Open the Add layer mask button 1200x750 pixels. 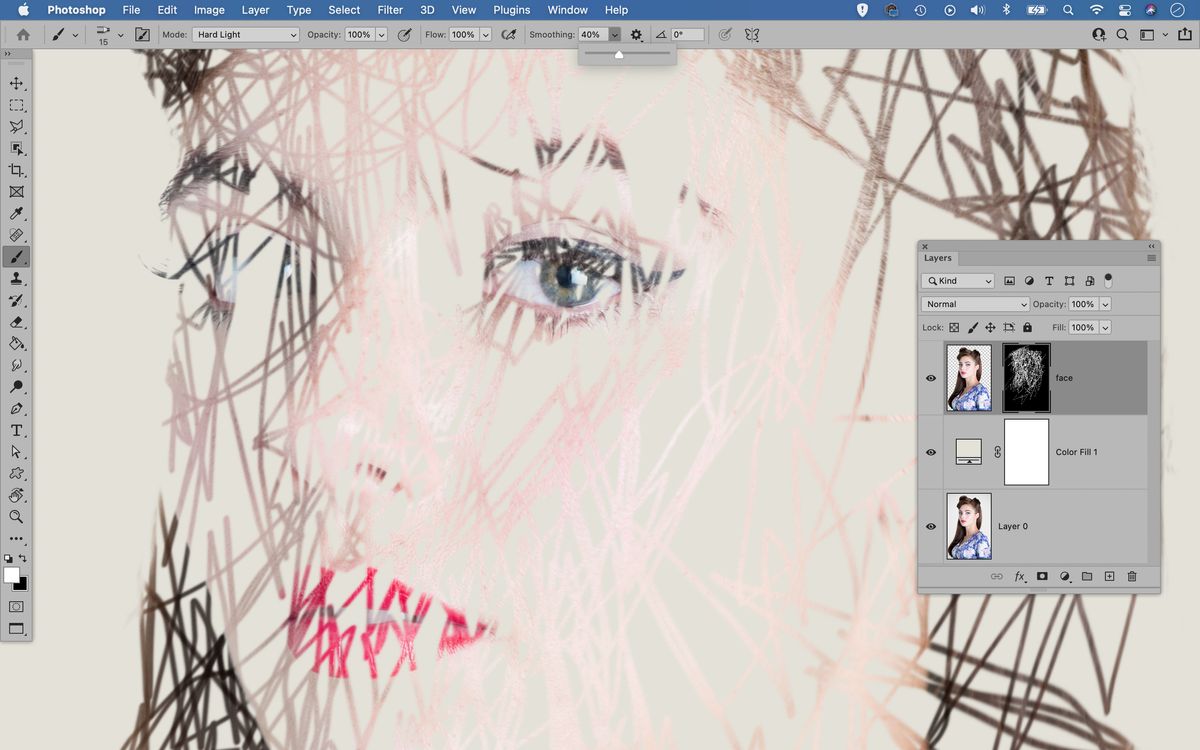1042,576
